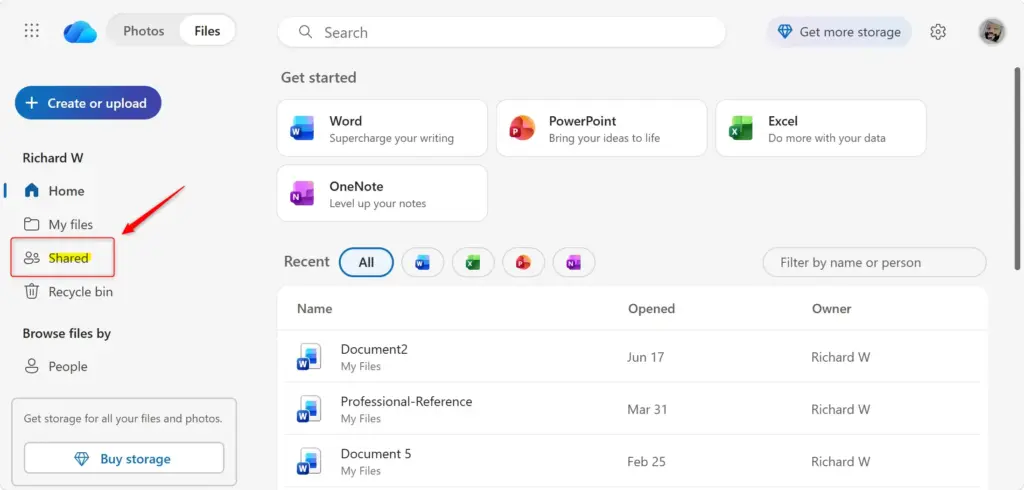Click the OneNote app icon in card
This screenshot has width=1024, height=490.
(303, 193)
